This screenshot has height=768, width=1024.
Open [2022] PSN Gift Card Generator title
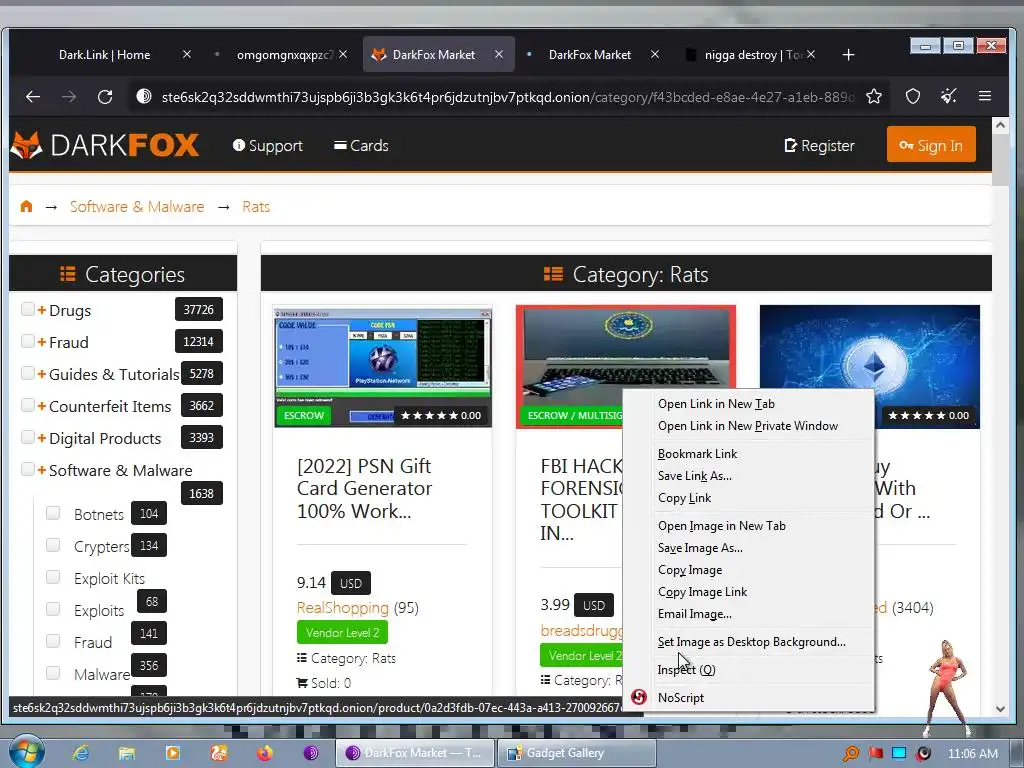pyautogui.click(x=364, y=488)
